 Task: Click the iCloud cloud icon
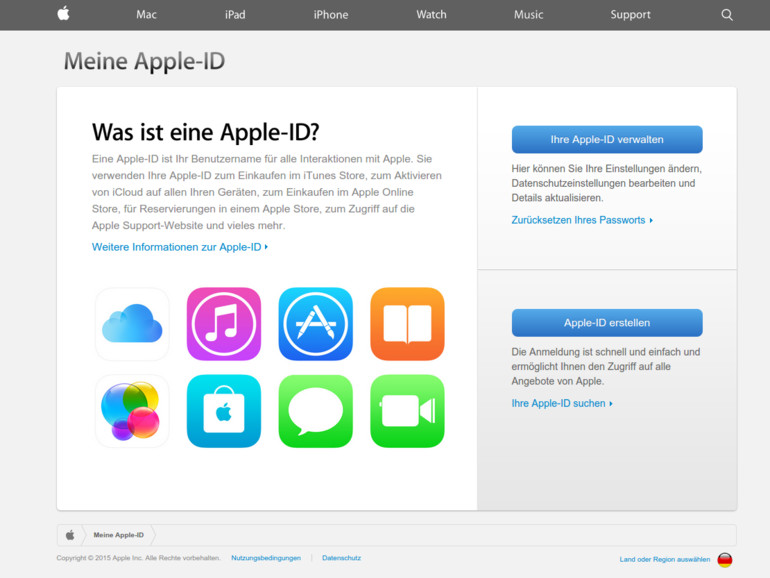pyautogui.click(x=132, y=324)
